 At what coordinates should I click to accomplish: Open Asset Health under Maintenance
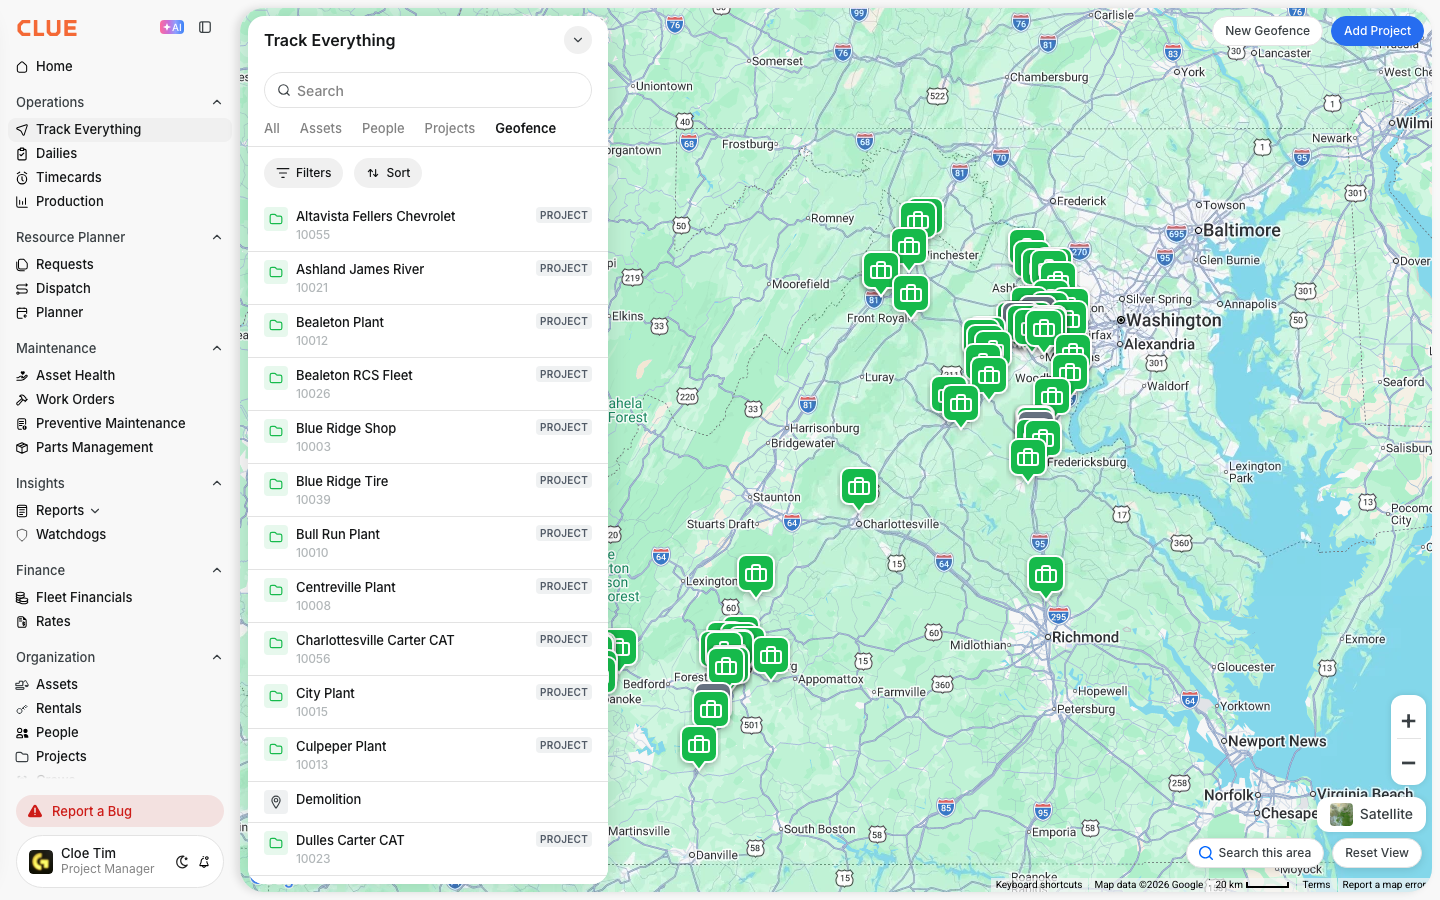click(x=75, y=375)
